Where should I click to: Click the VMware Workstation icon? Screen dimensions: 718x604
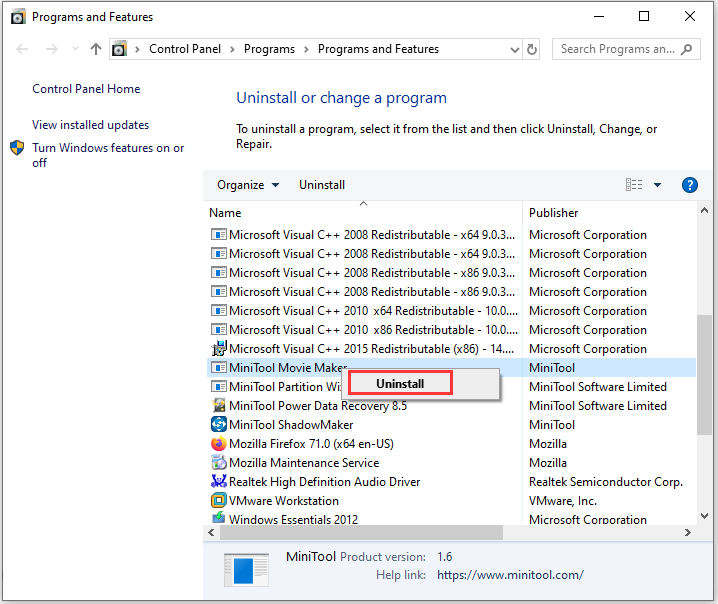coord(219,501)
